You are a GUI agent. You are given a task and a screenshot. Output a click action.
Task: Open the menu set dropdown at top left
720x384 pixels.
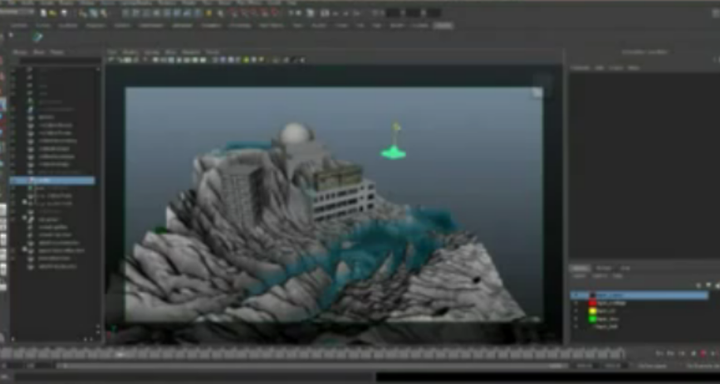coord(17,12)
